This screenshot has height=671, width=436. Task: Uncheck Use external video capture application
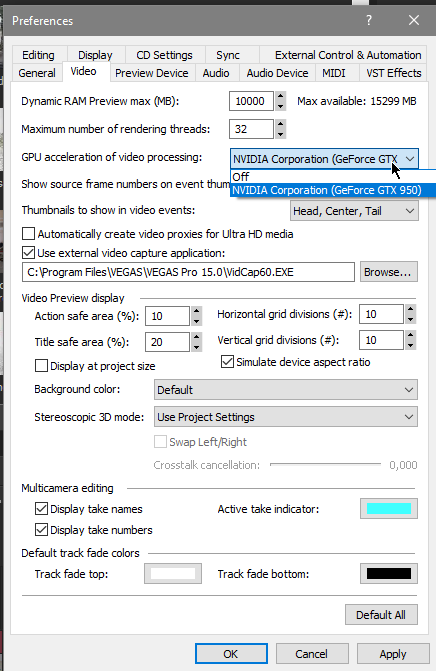pyautogui.click(x=28, y=252)
